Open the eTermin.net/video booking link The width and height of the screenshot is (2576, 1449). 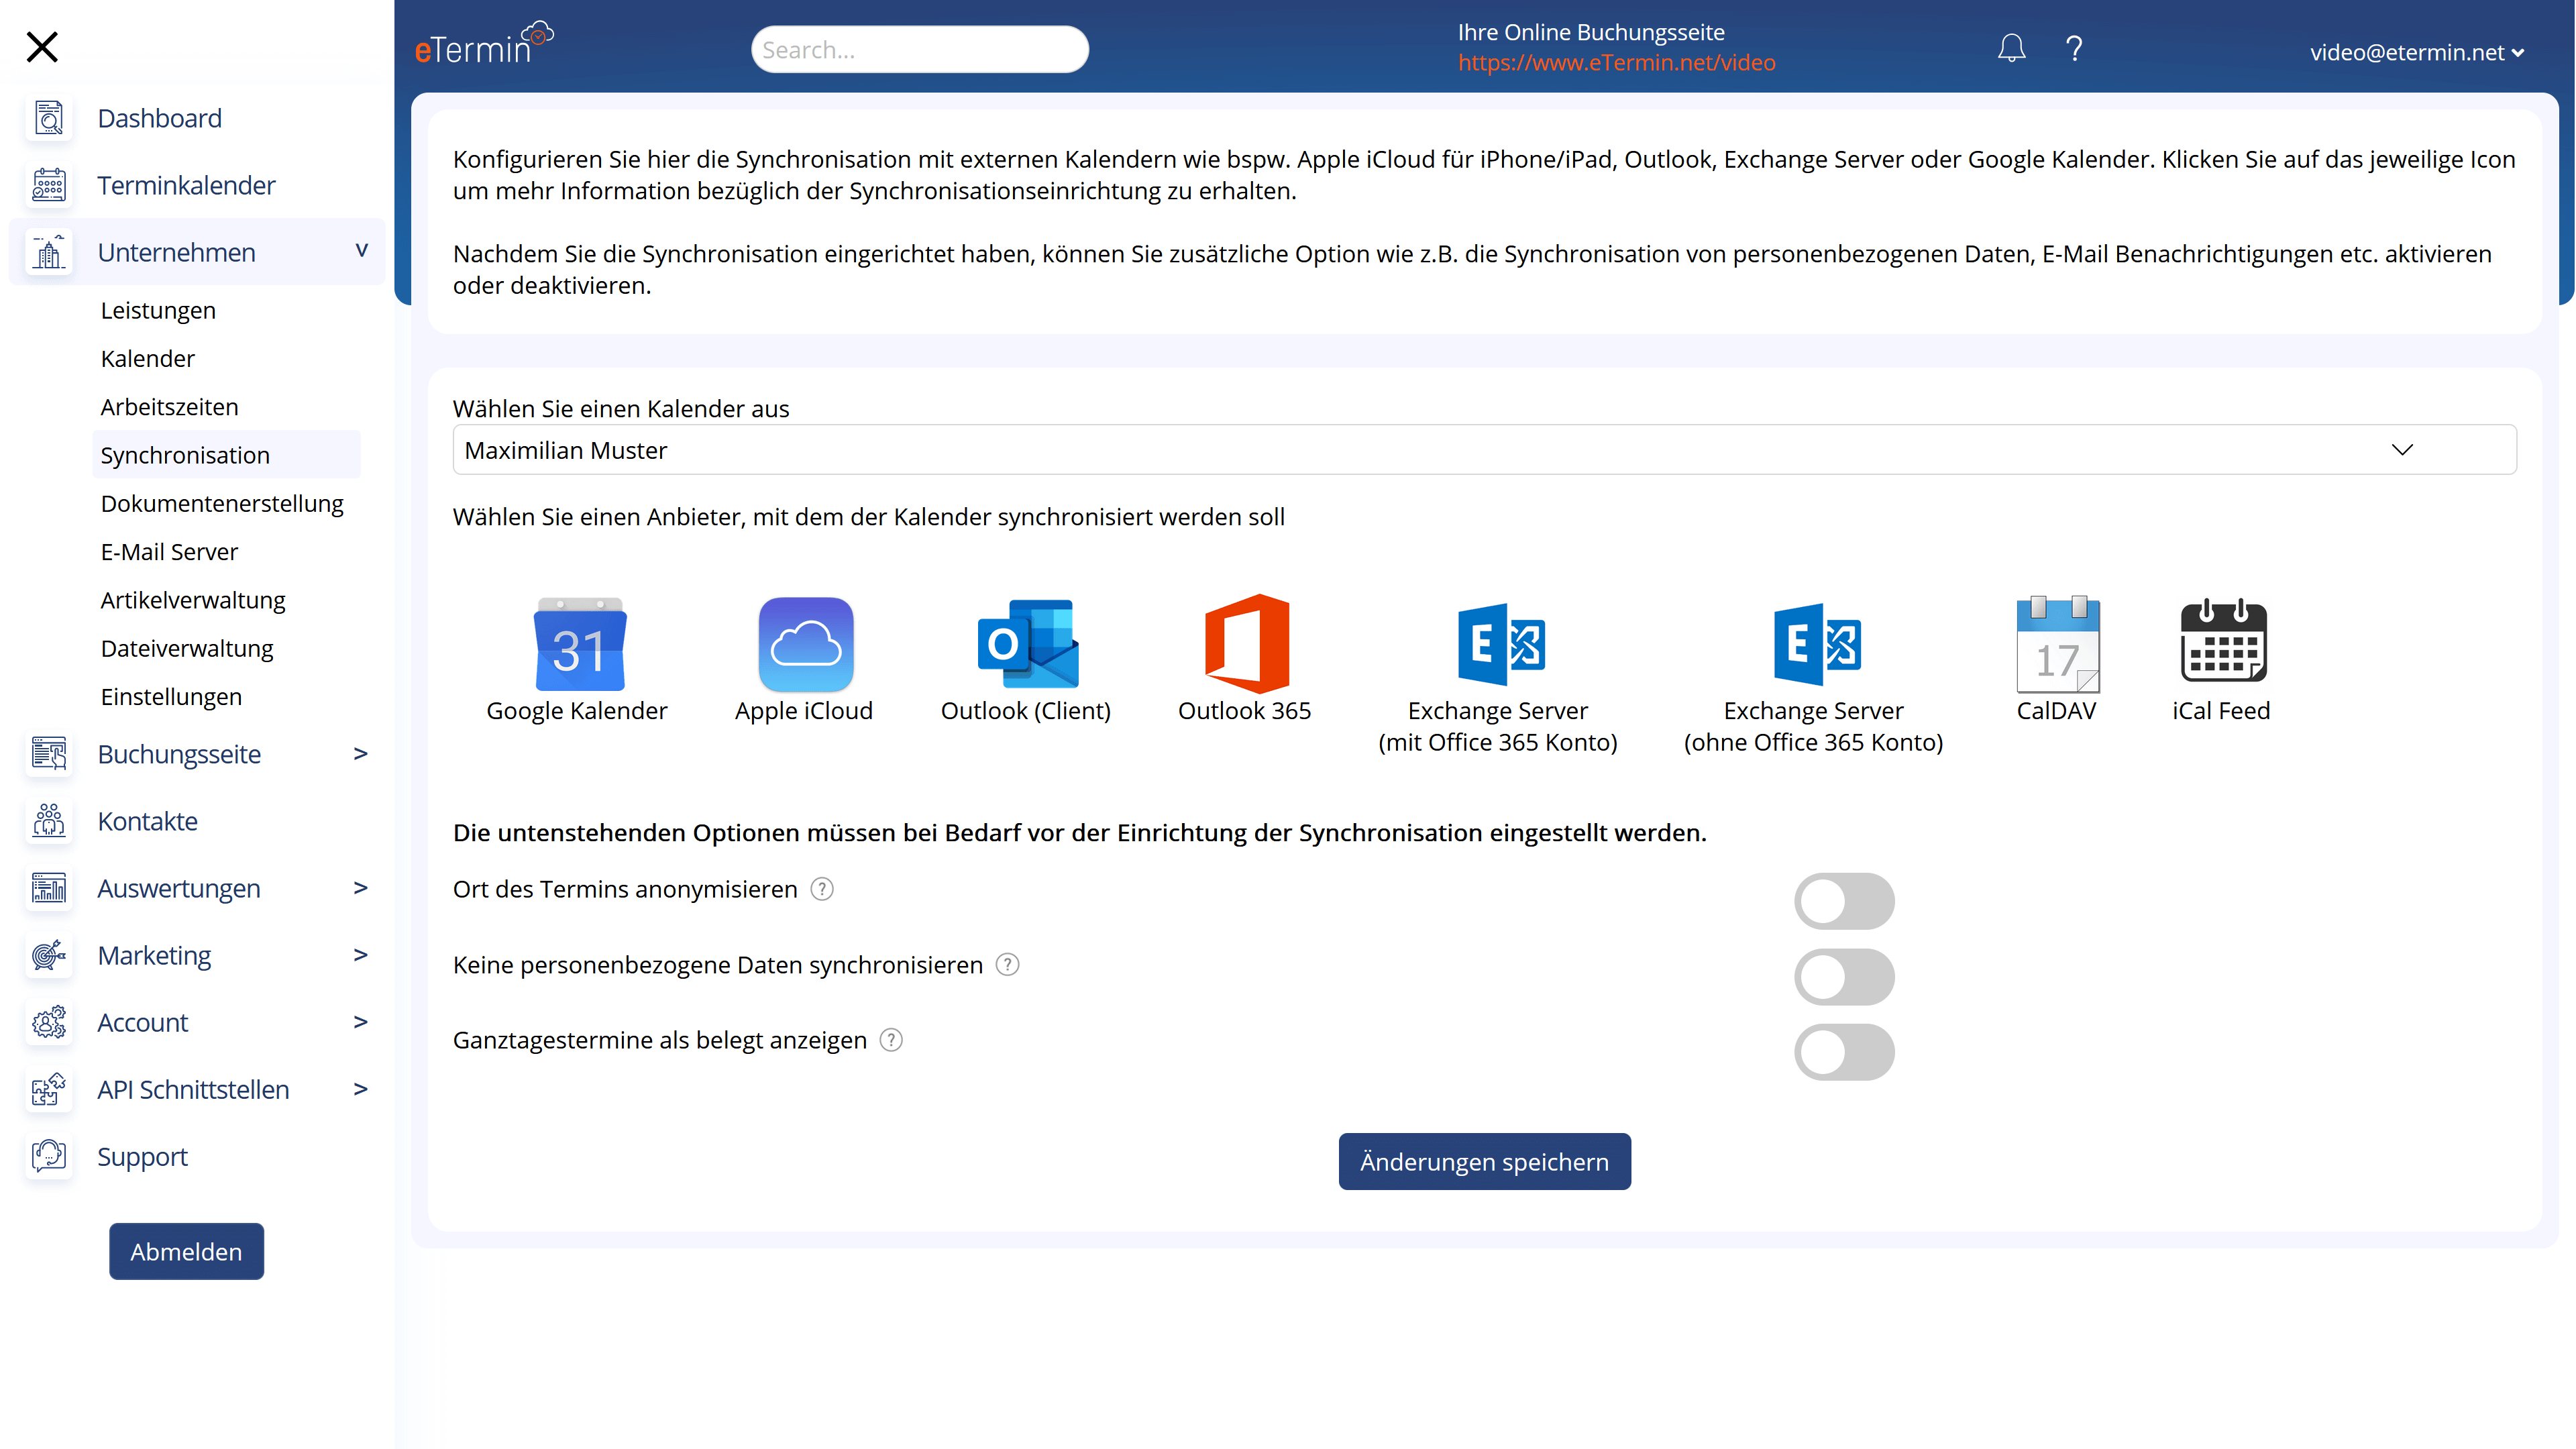click(1616, 63)
